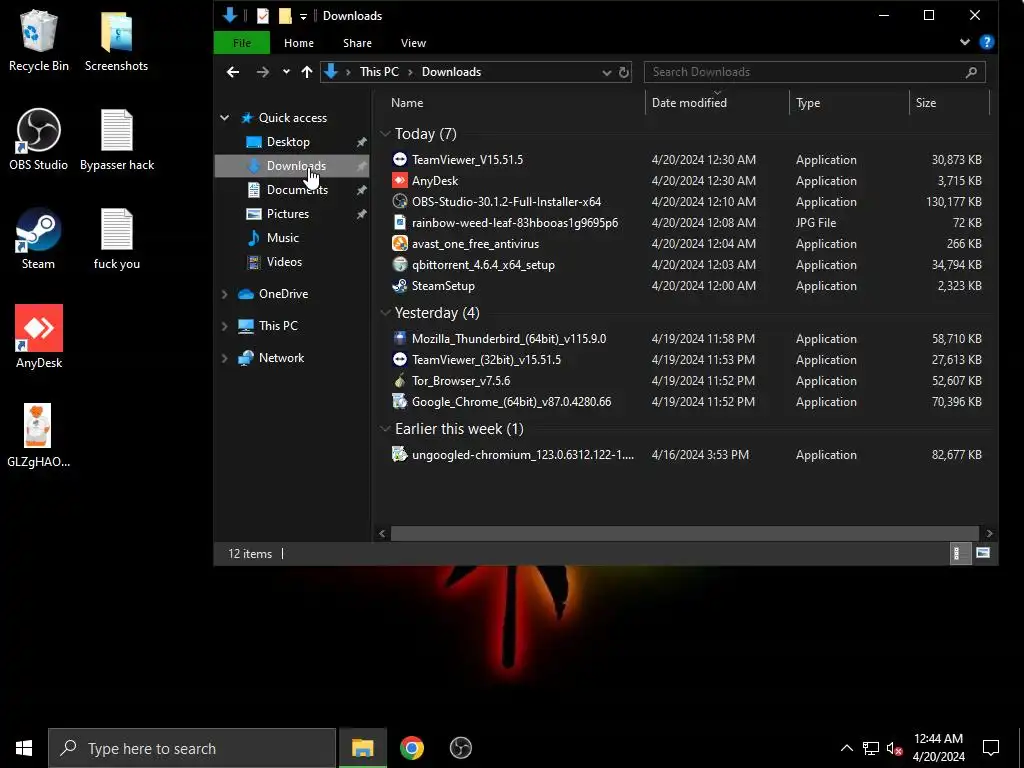The width and height of the screenshot is (1024, 768).
Task: Click the ungoogled-chromium file icon
Action: (400, 454)
